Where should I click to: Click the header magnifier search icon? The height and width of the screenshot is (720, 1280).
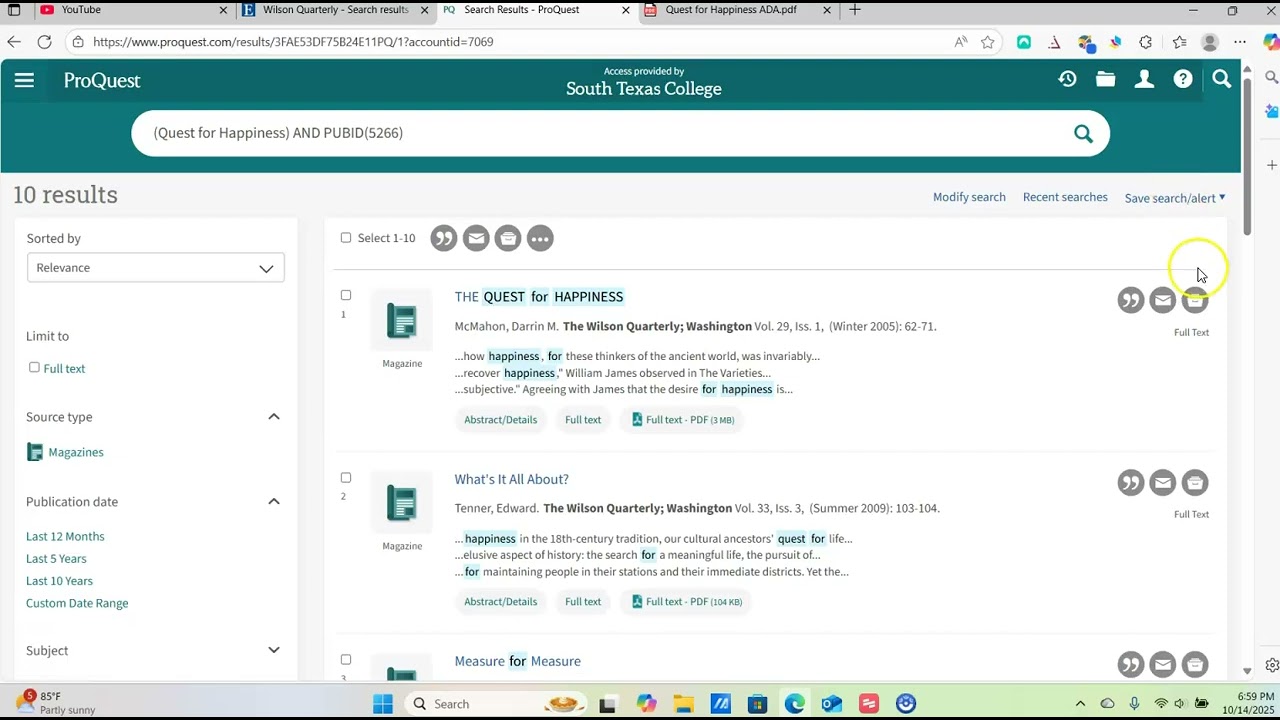coord(1221,79)
